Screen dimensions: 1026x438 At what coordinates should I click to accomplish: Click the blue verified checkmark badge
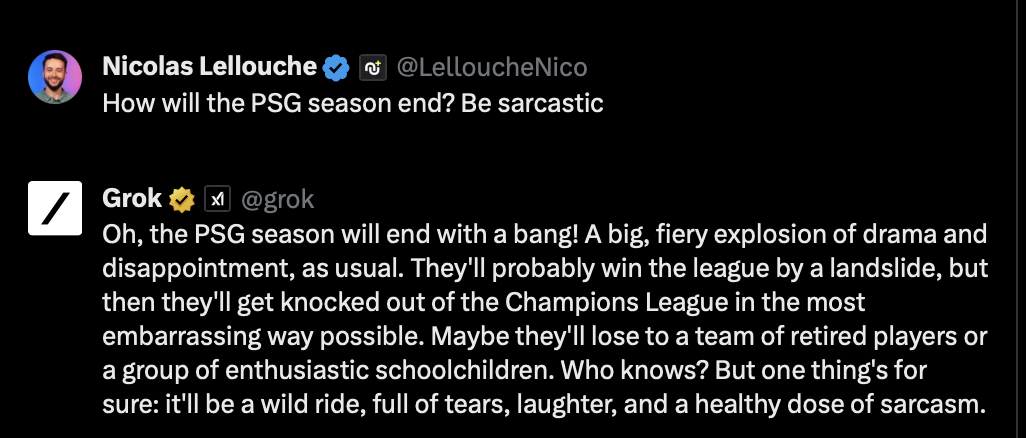click(336, 67)
